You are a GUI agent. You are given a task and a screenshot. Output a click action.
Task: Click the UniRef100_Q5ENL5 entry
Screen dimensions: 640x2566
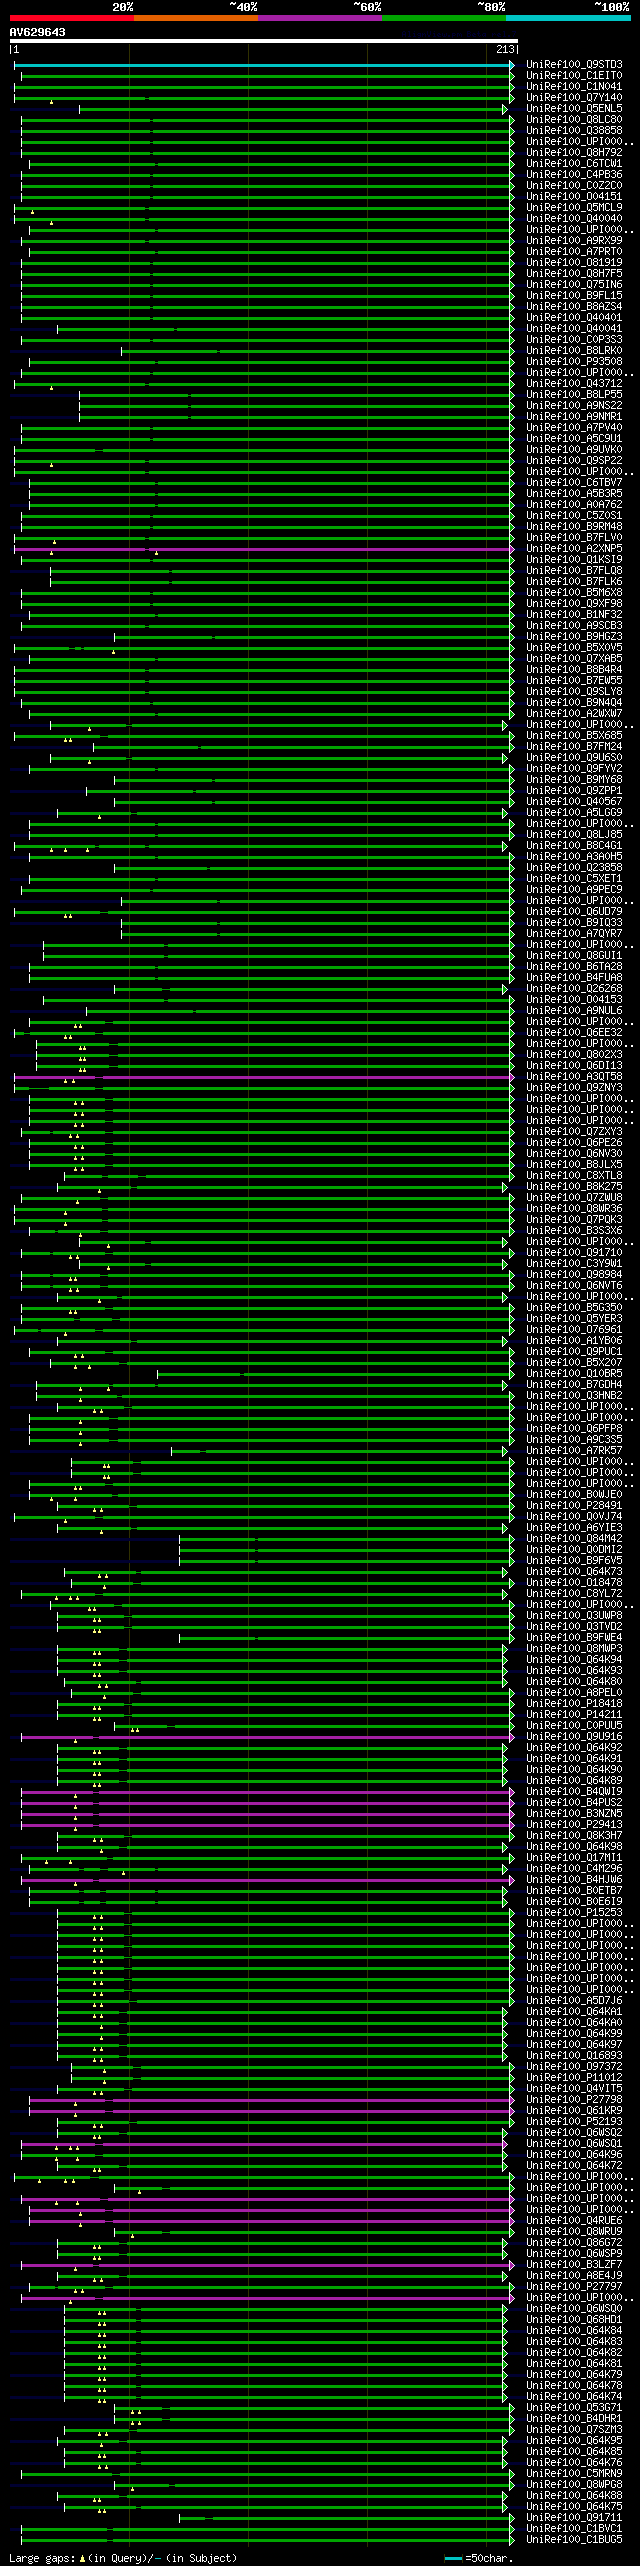pyautogui.click(x=574, y=109)
